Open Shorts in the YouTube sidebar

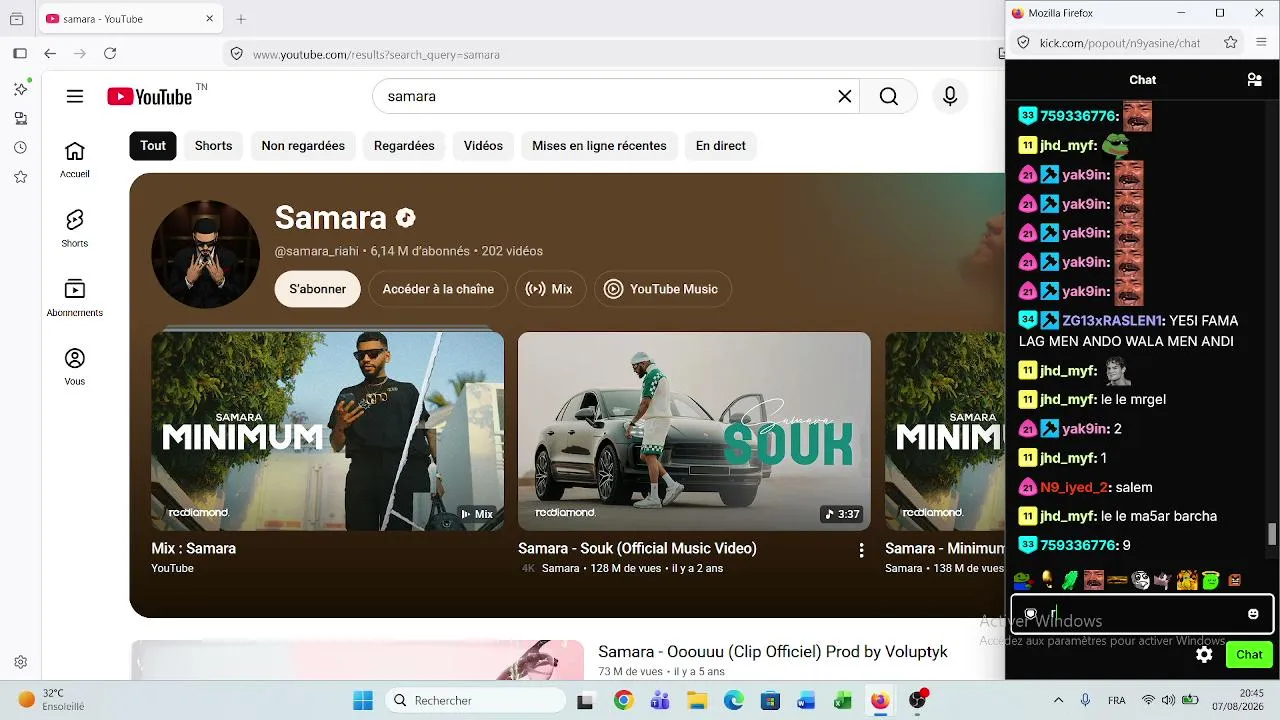[75, 229]
